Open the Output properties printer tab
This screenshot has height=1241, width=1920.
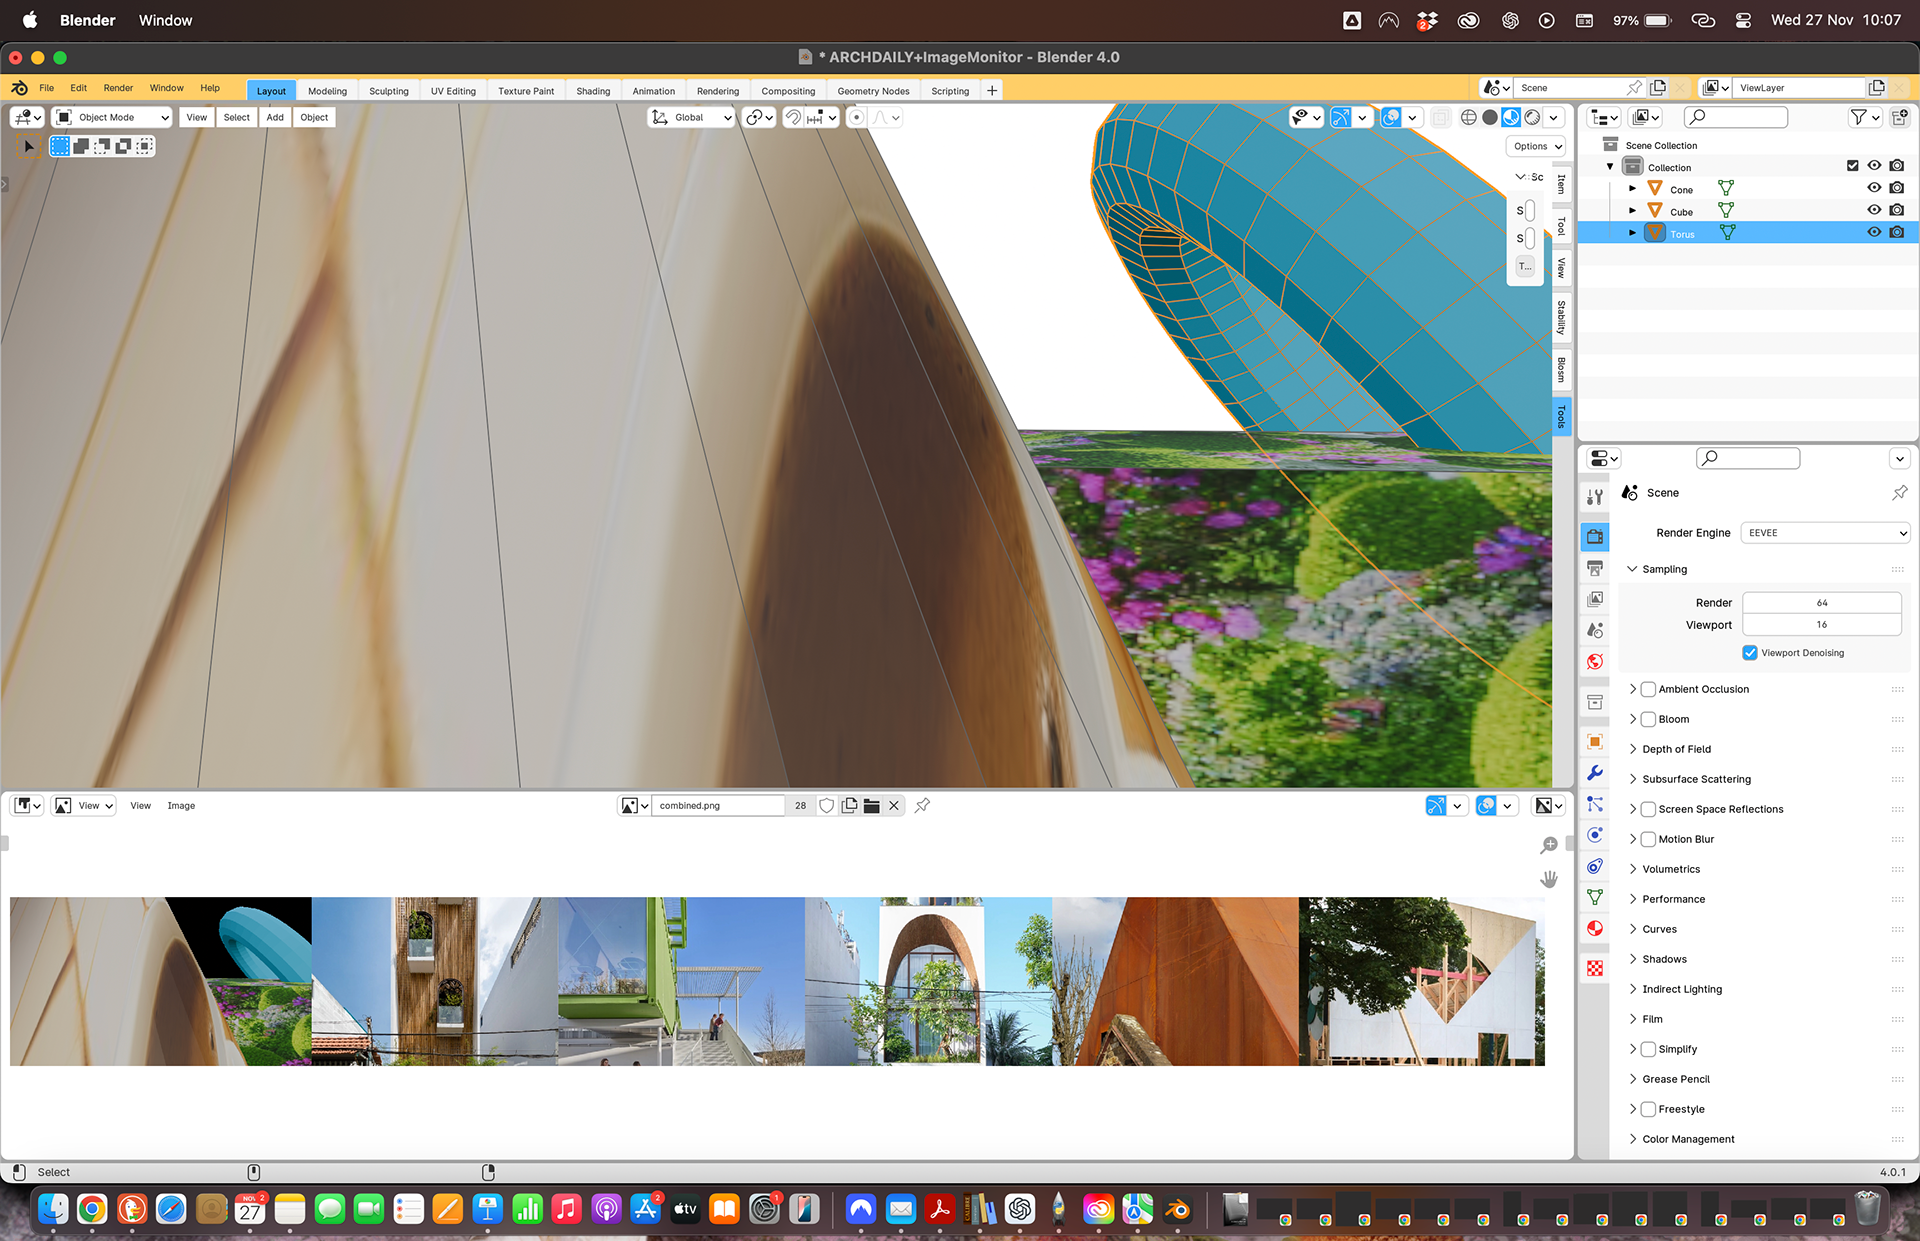click(x=1595, y=568)
